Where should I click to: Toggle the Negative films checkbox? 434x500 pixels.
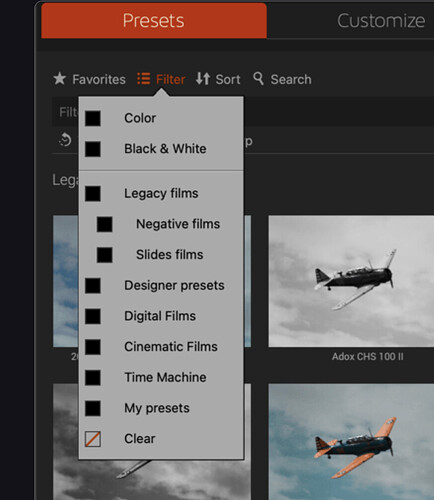[x=105, y=224]
